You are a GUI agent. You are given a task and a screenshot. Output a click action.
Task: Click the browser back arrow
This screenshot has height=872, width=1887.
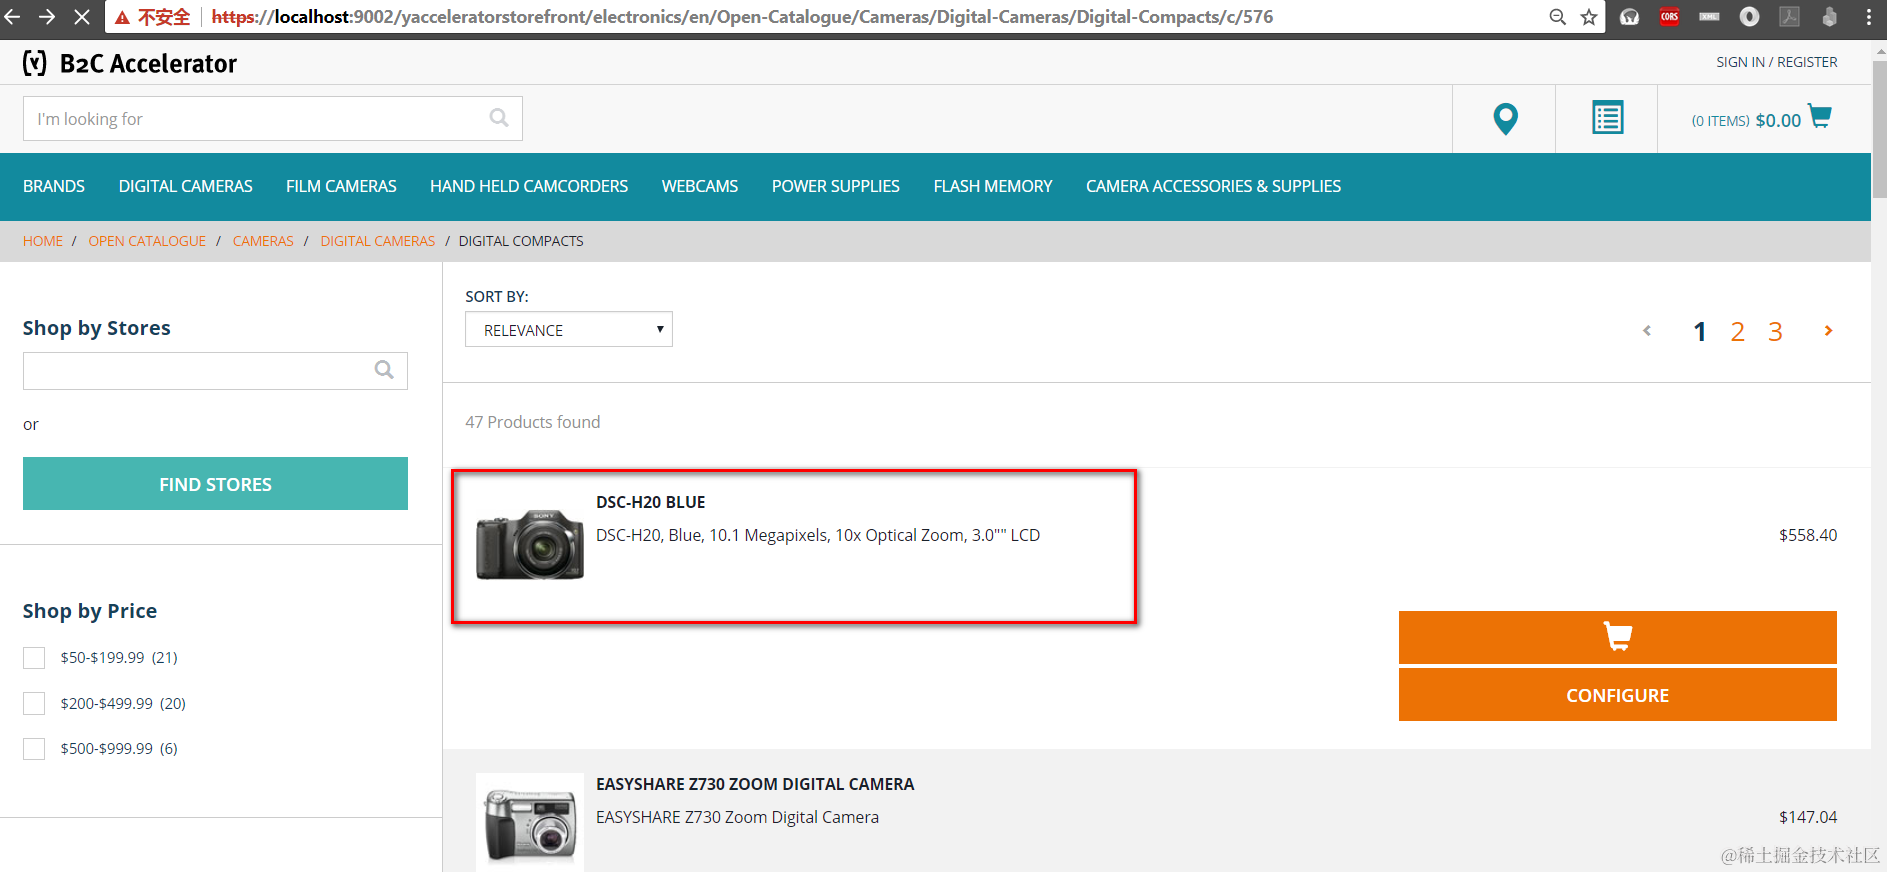12,17
